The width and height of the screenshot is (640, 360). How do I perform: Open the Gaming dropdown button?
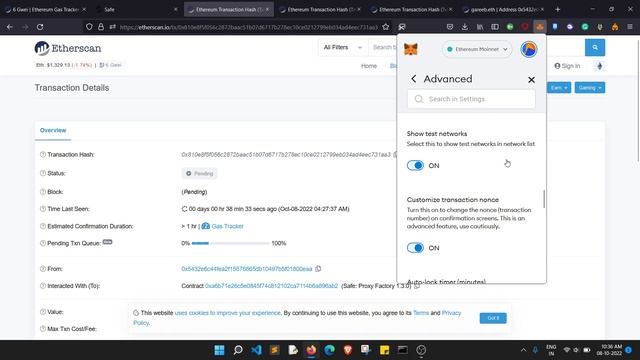pyautogui.click(x=590, y=88)
